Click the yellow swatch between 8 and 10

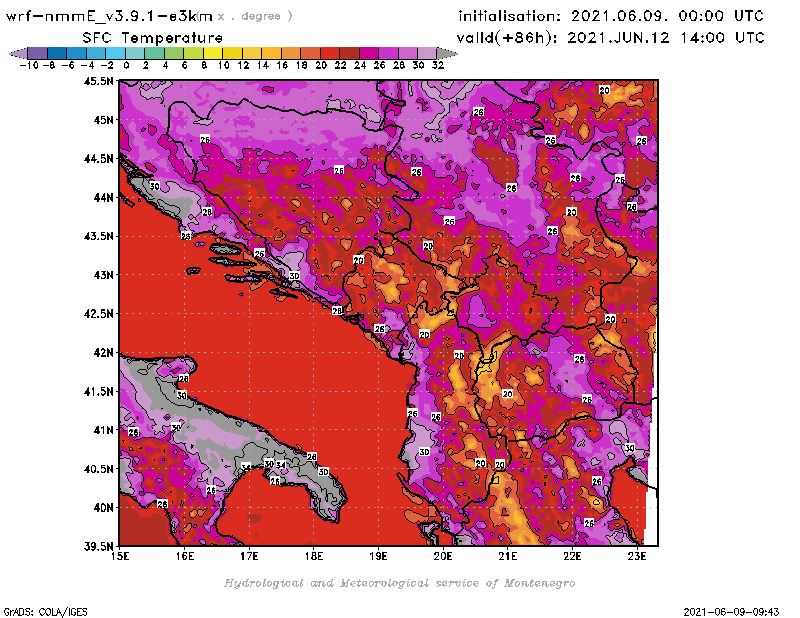213,53
